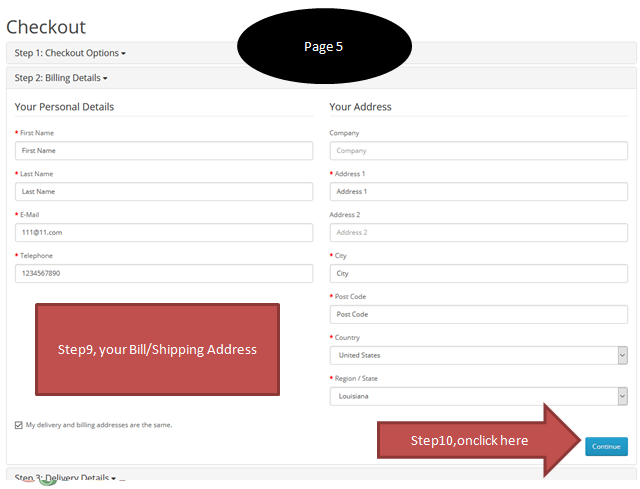Focus the City input field
The height and width of the screenshot is (489, 640).
coord(478,273)
